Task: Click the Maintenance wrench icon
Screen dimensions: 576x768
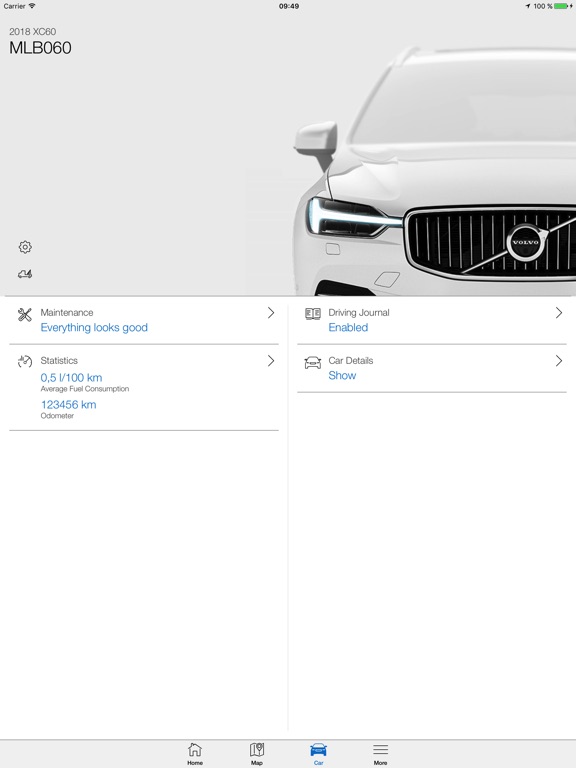Action: (24, 314)
